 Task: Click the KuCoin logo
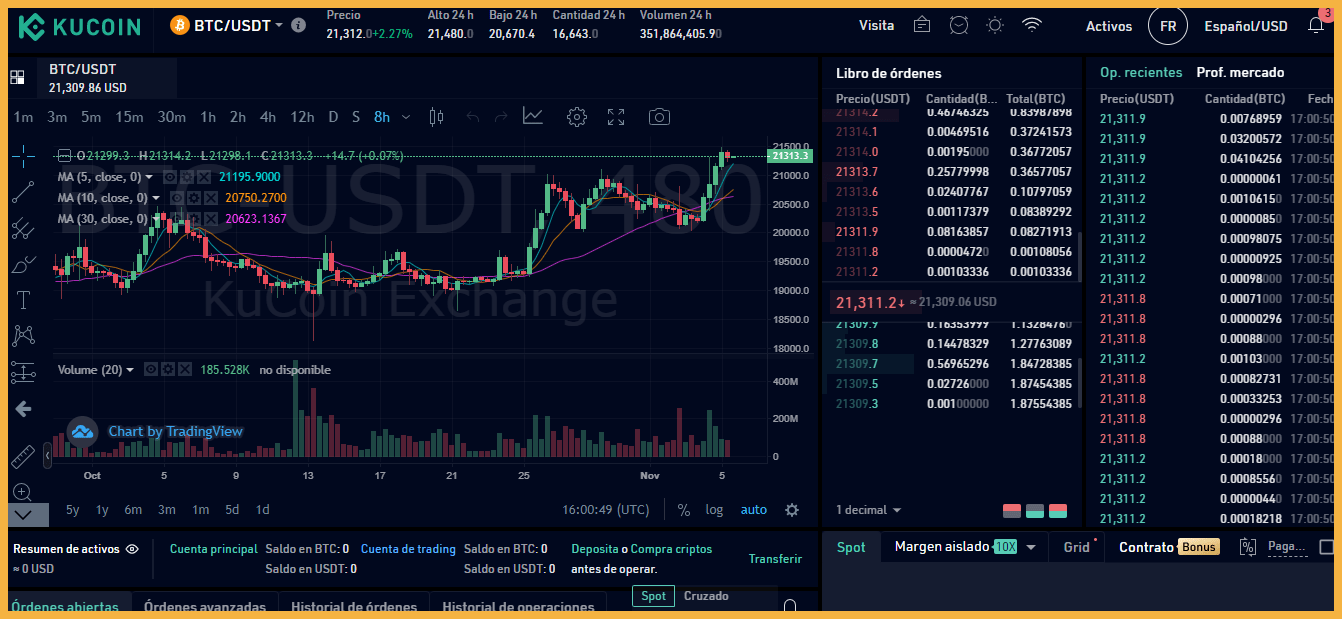(80, 26)
